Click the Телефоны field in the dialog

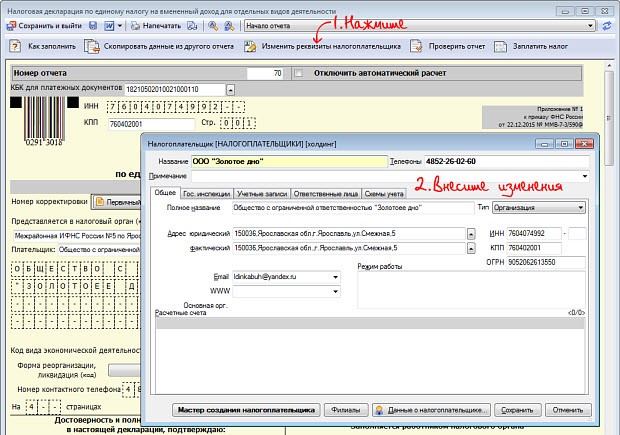coord(507,161)
